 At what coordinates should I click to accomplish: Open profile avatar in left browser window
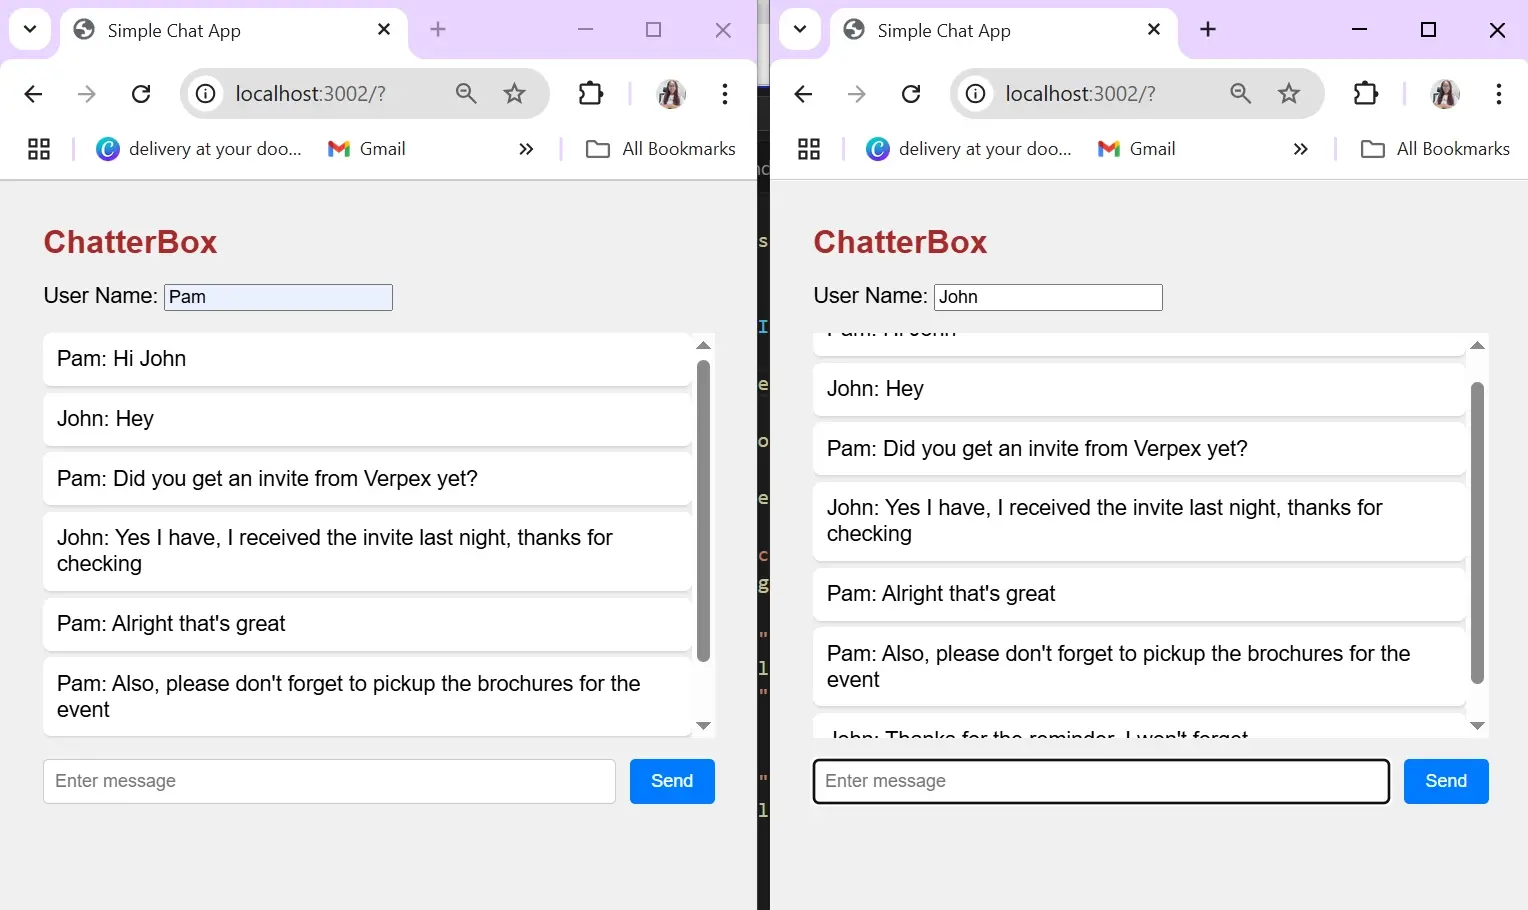tap(671, 94)
